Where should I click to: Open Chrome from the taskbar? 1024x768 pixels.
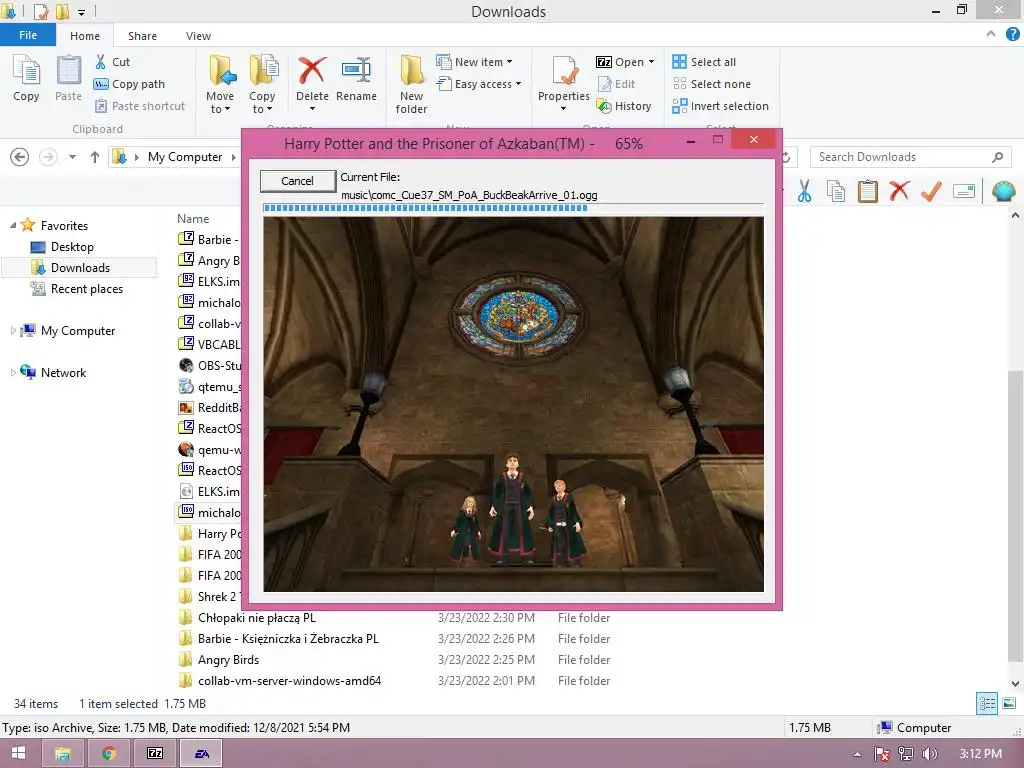pyautogui.click(x=108, y=754)
